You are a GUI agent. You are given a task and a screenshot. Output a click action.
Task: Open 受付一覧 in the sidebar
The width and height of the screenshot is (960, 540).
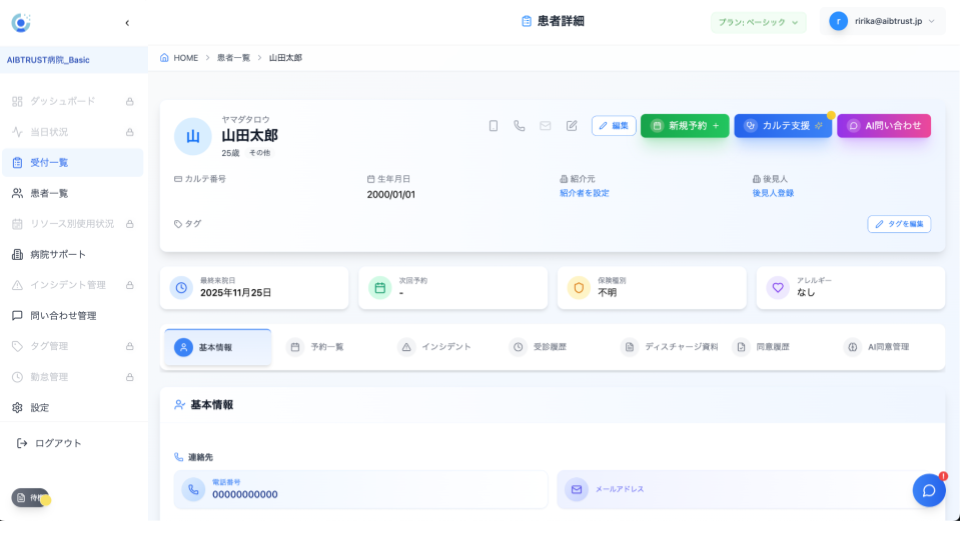tap(73, 162)
